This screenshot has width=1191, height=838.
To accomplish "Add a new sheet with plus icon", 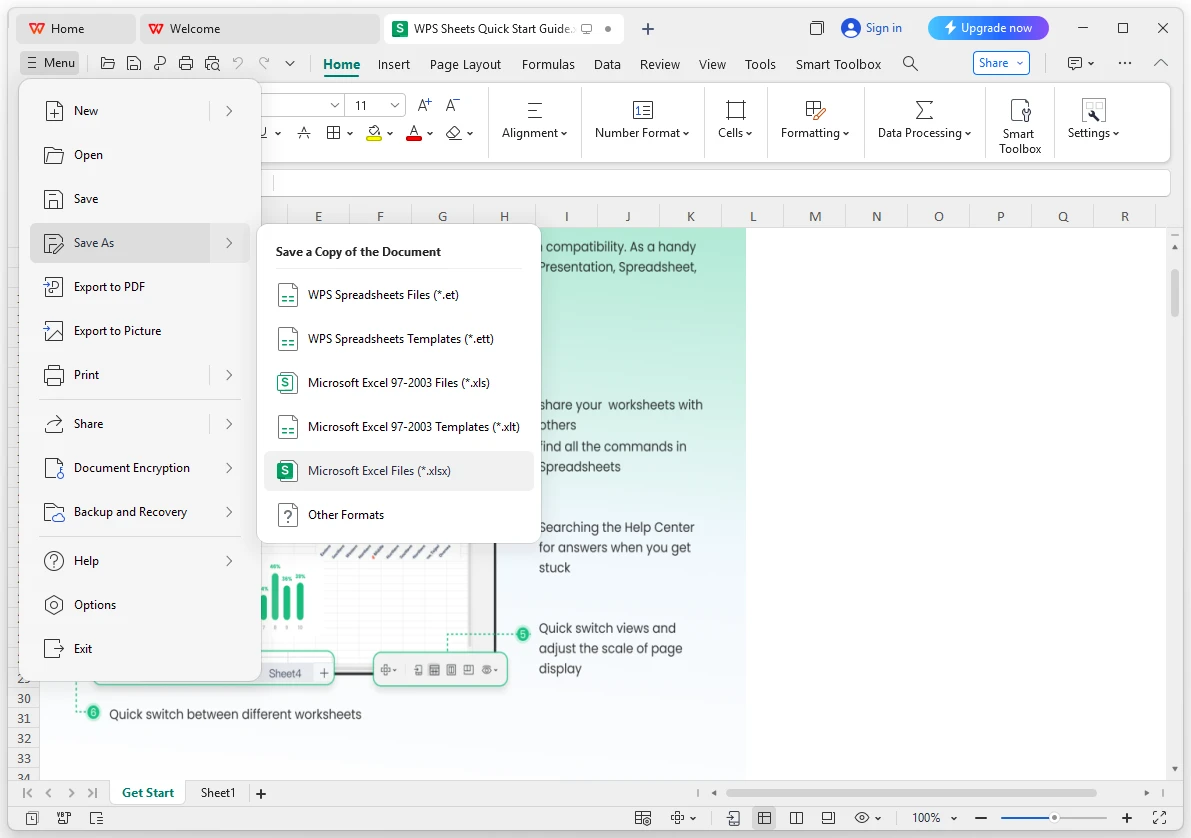I will click(261, 793).
